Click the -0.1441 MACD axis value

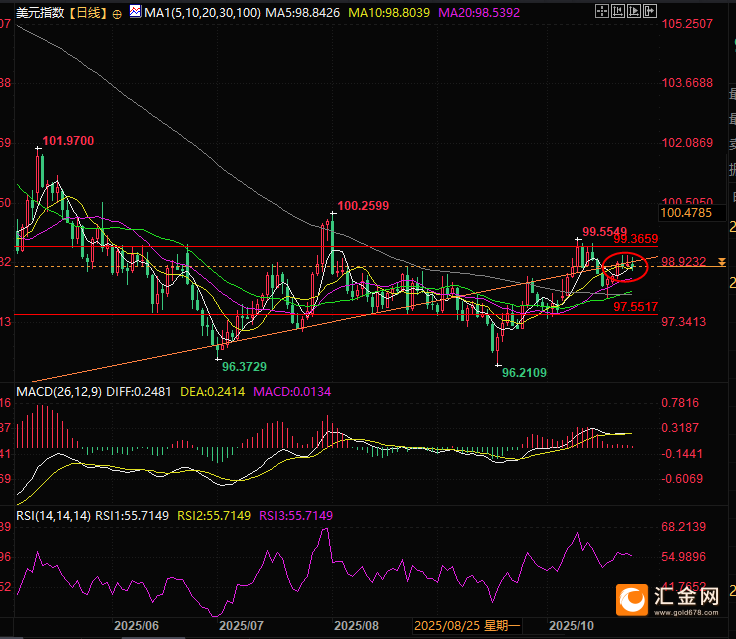click(682, 454)
